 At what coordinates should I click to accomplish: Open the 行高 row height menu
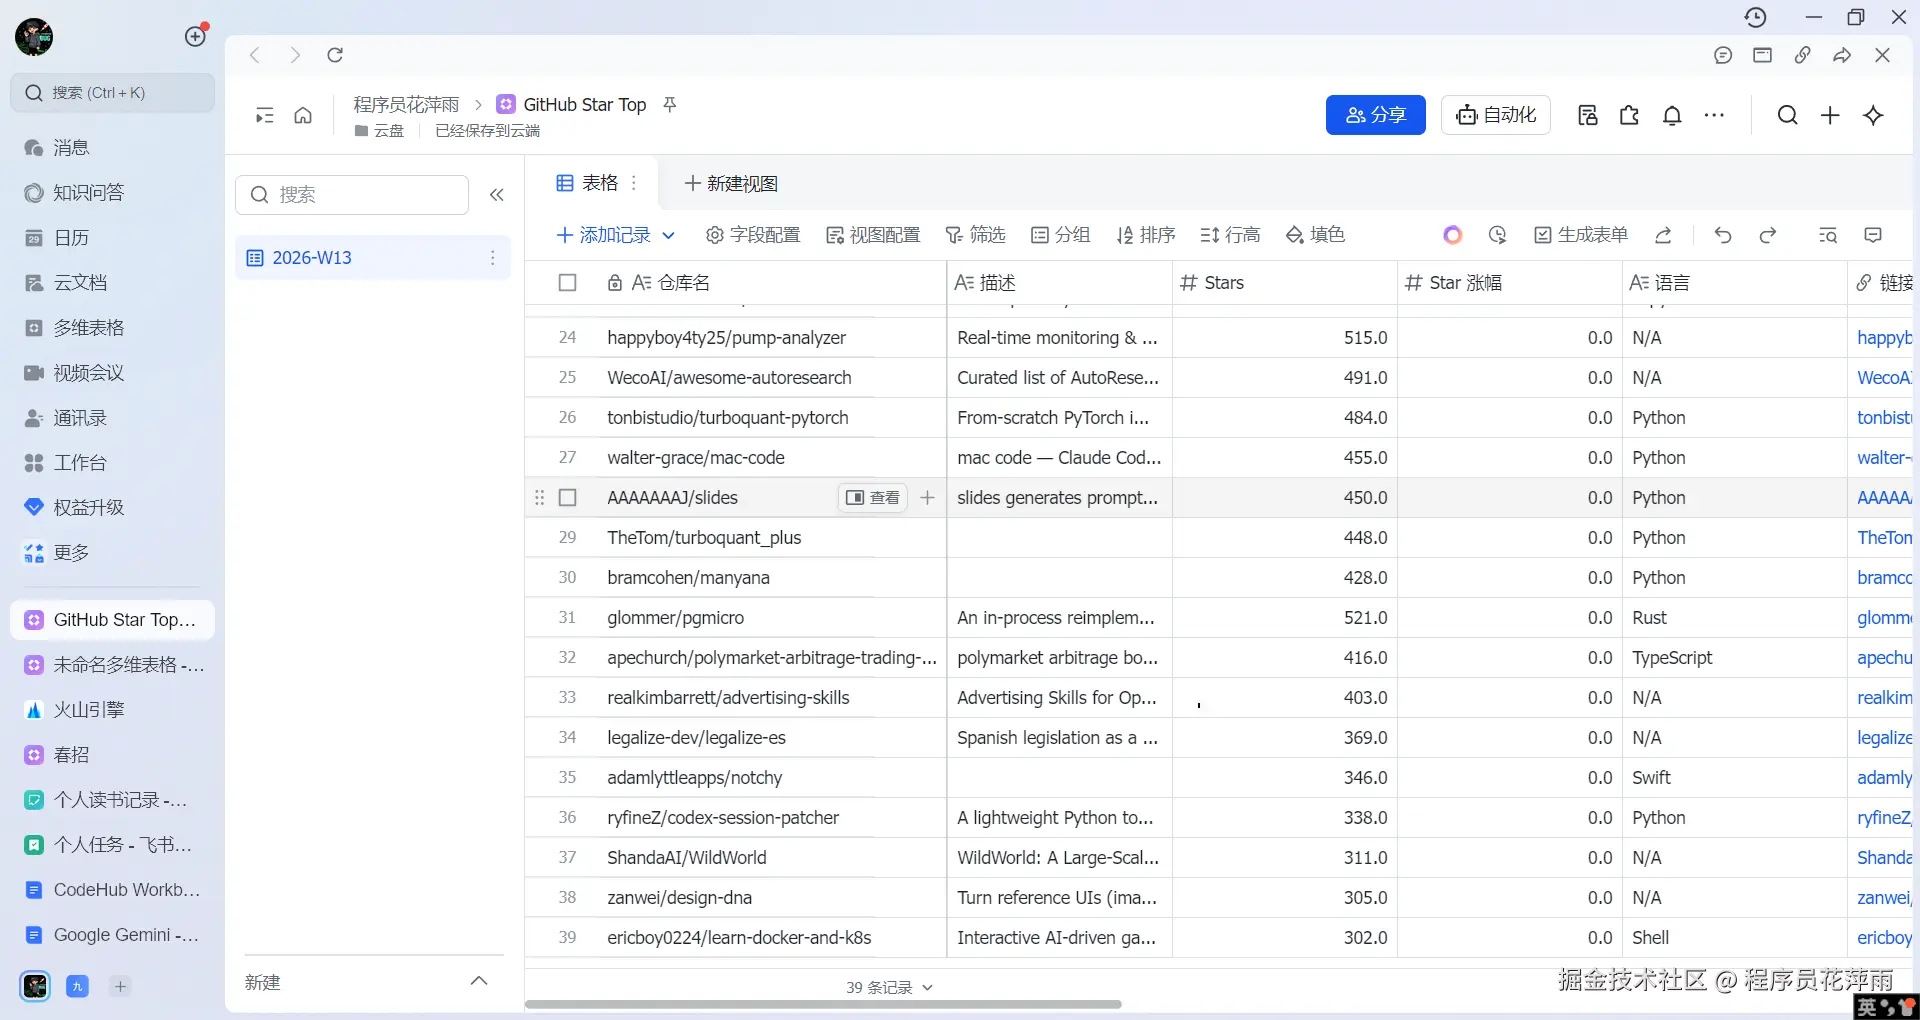coord(1230,235)
